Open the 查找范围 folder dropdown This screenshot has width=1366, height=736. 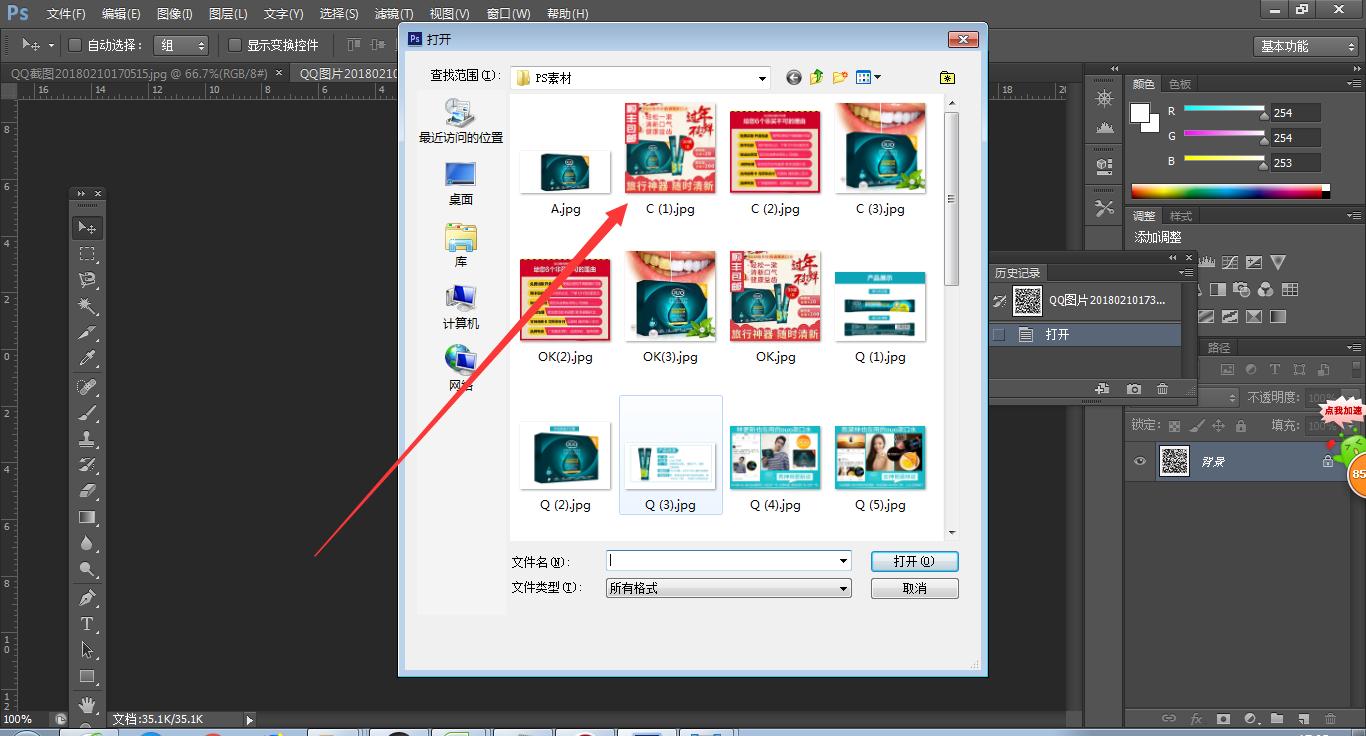click(x=762, y=77)
